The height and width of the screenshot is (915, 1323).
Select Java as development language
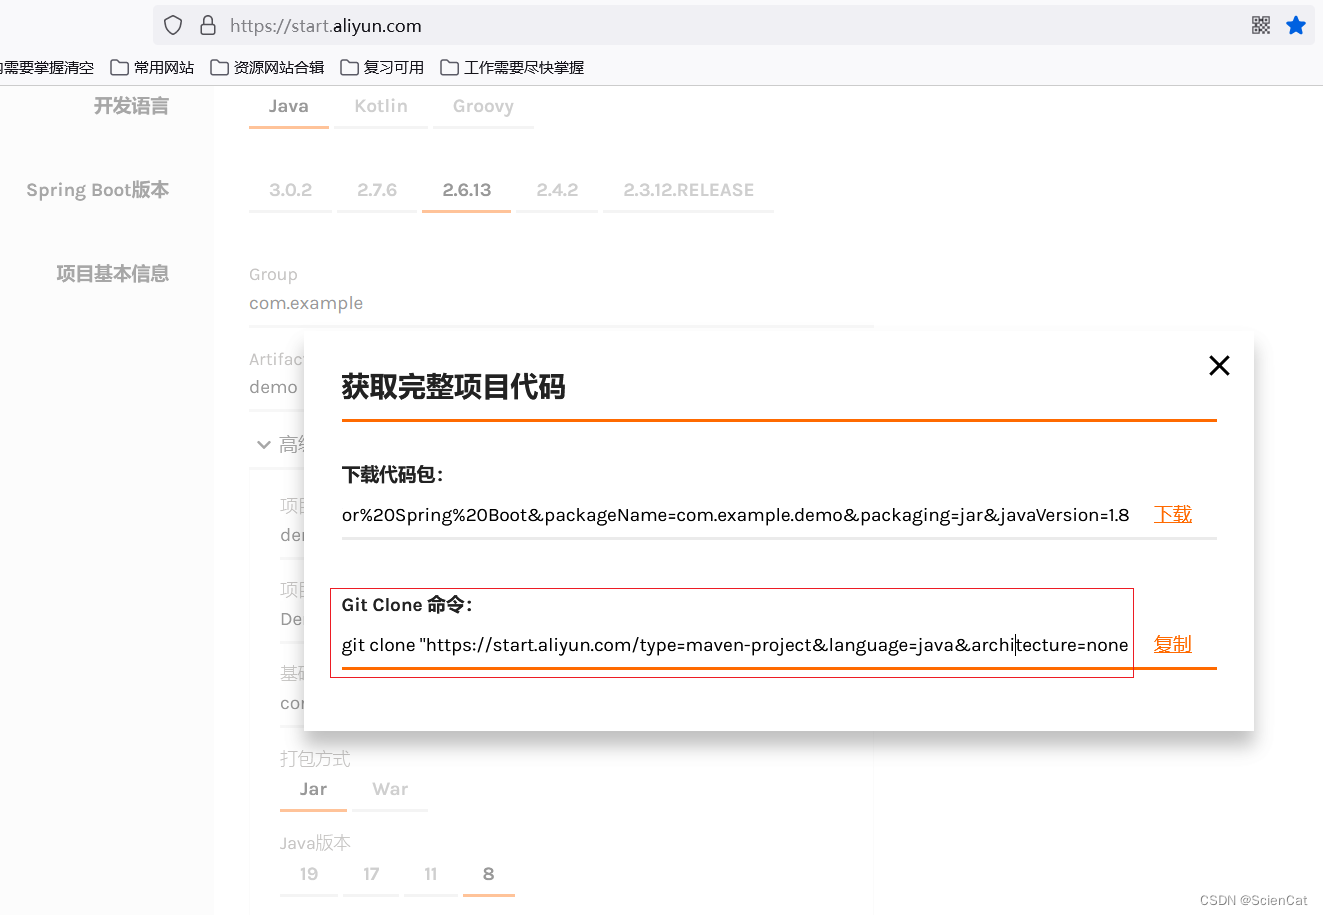289,107
